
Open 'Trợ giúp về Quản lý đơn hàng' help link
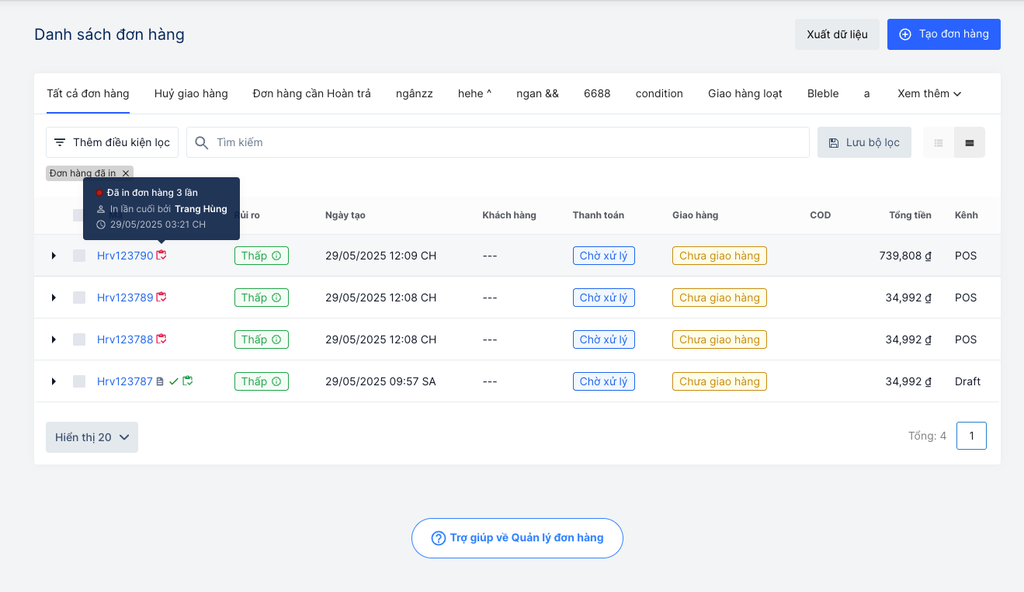[517, 538]
